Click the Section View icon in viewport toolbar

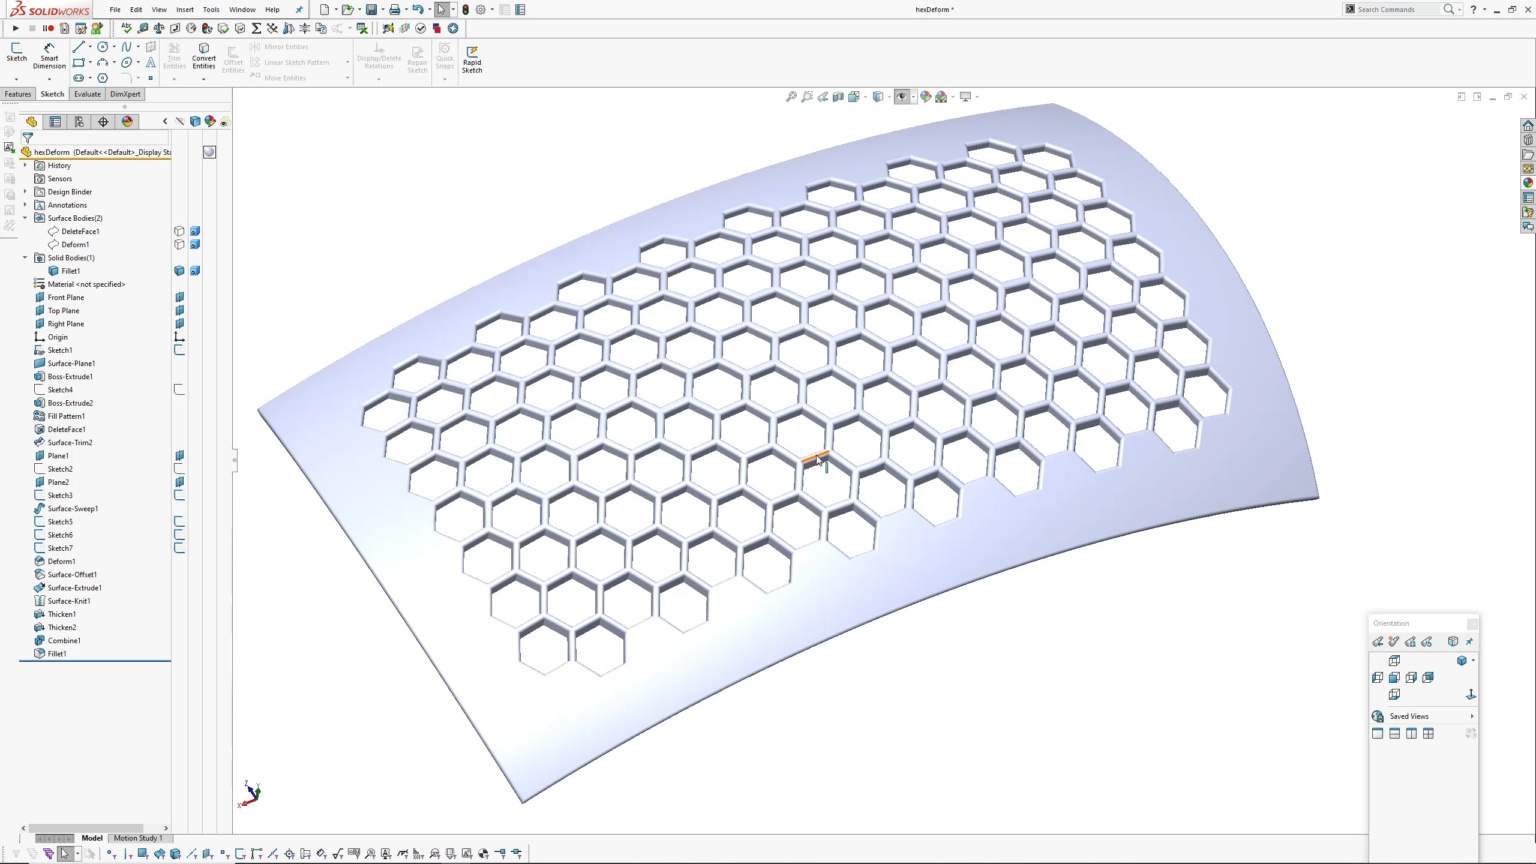pyautogui.click(x=838, y=97)
